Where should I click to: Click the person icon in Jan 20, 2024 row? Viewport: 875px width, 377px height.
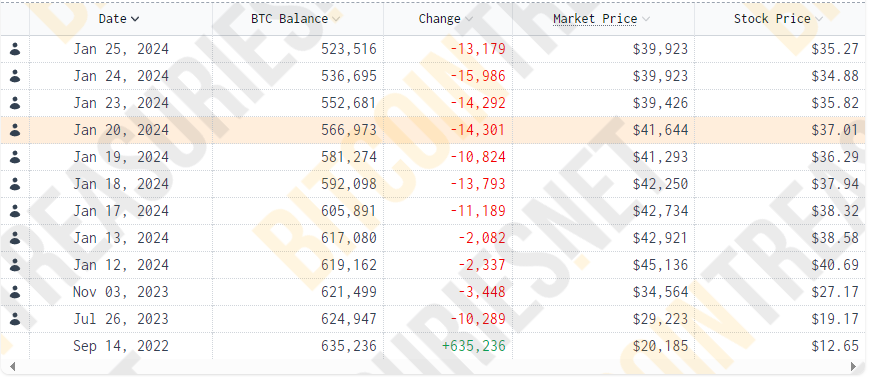point(15,130)
